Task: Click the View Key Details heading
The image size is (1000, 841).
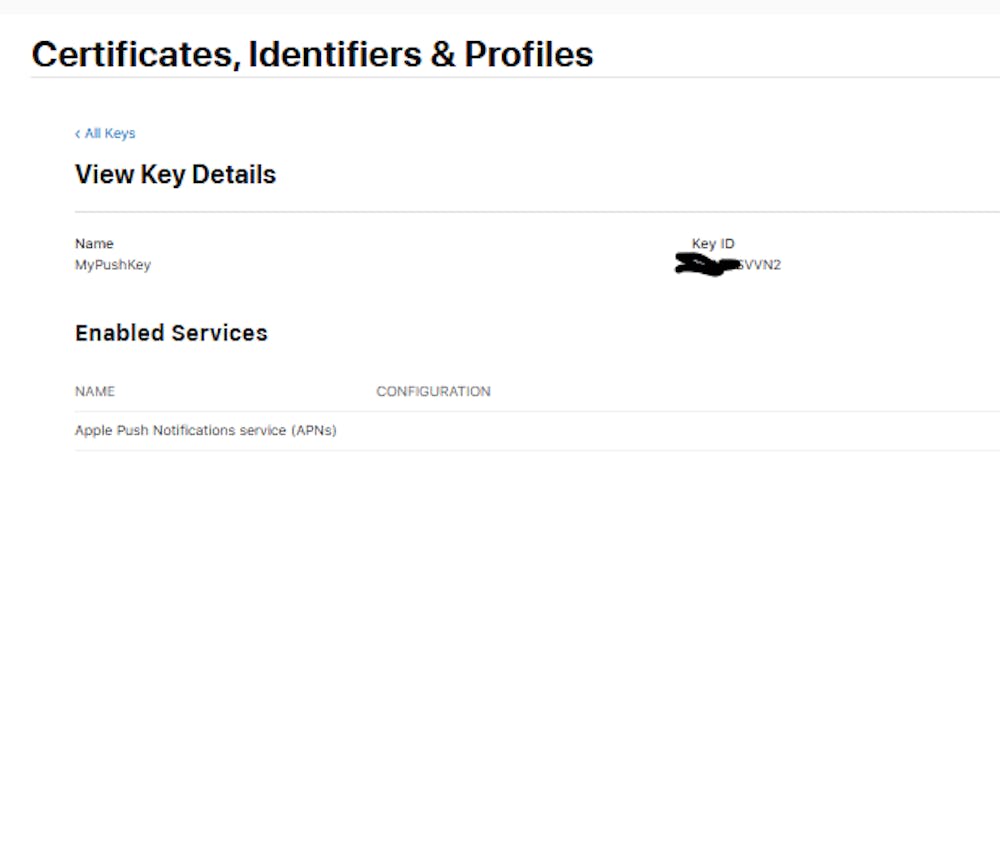Action: pyautogui.click(x=175, y=175)
